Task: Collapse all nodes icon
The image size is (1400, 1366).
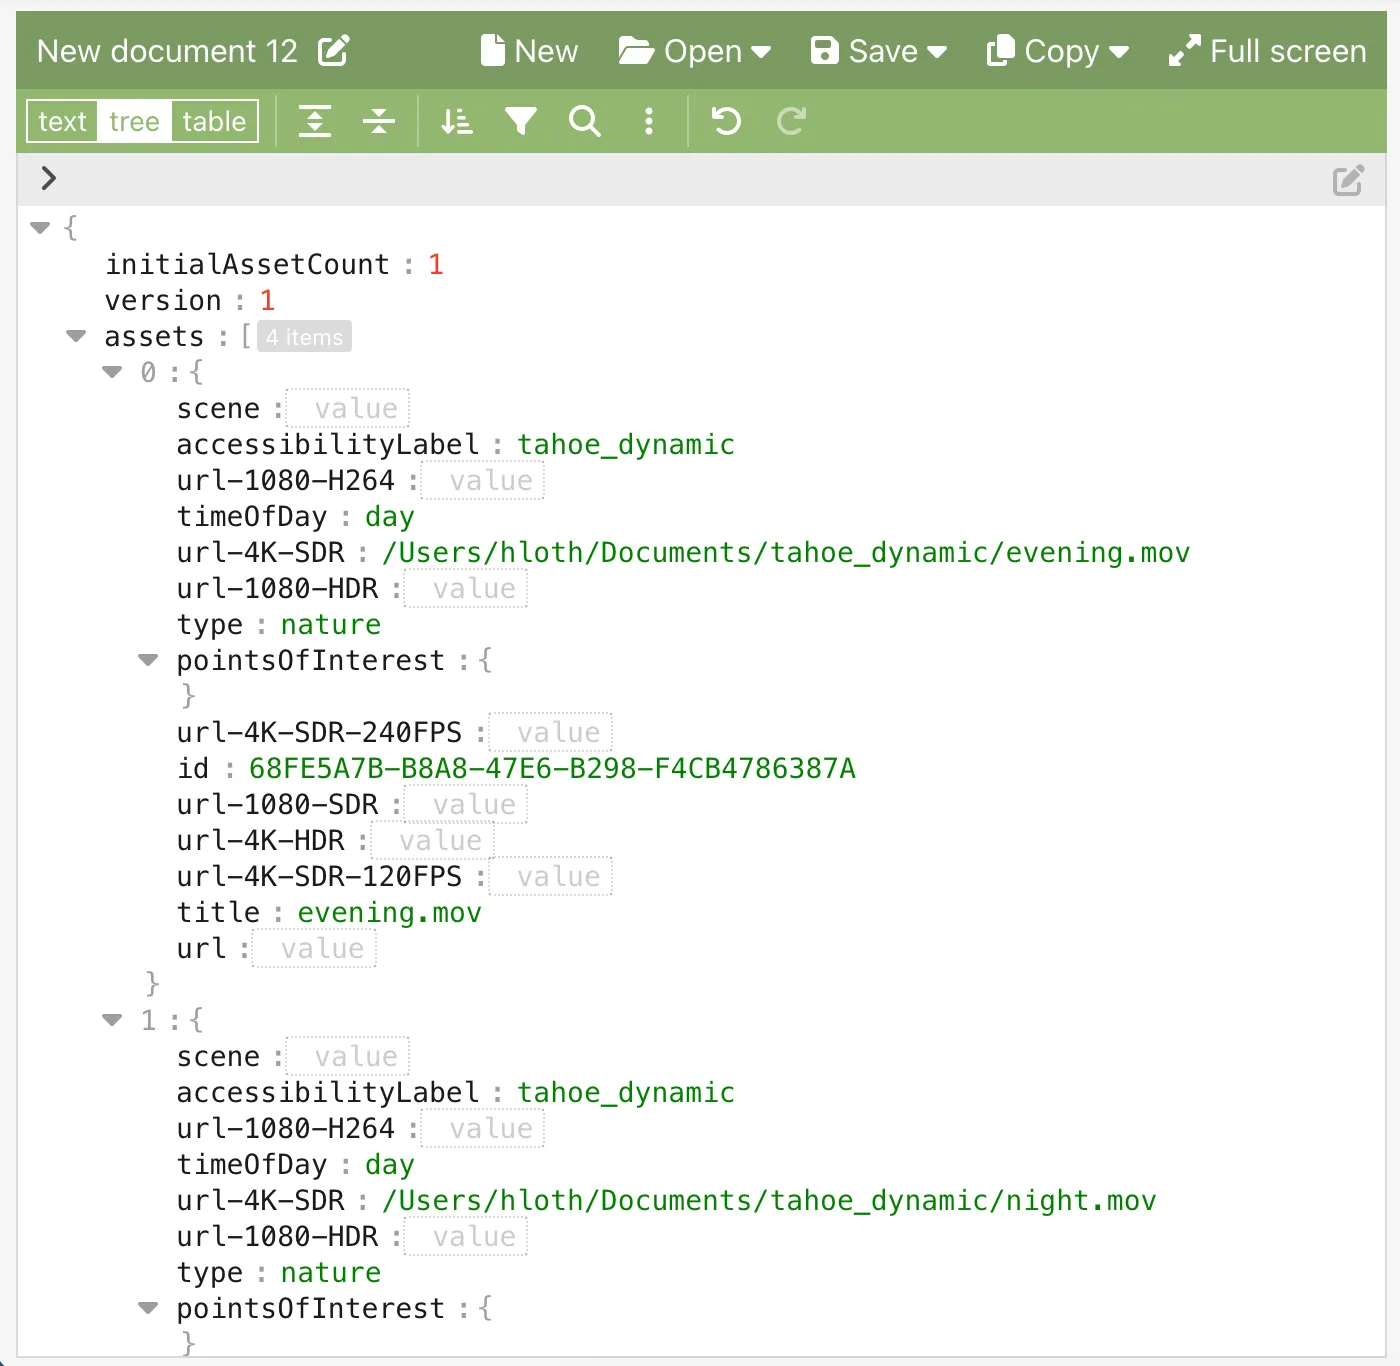Action: tap(379, 121)
